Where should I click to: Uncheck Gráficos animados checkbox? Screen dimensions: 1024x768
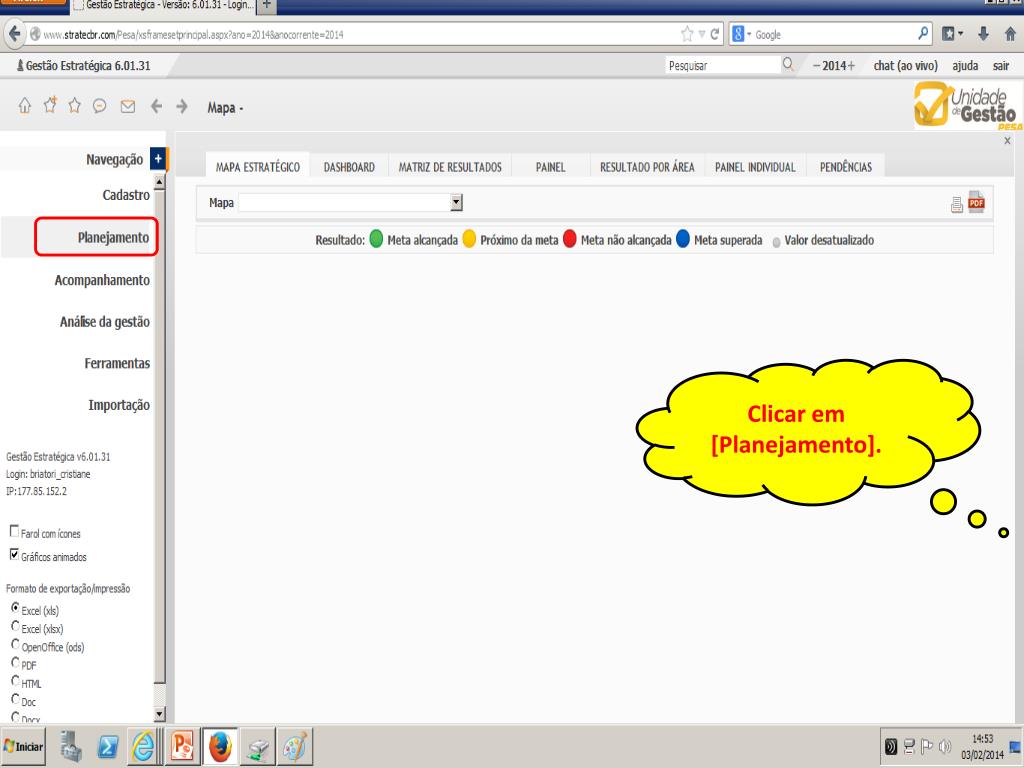(14, 554)
